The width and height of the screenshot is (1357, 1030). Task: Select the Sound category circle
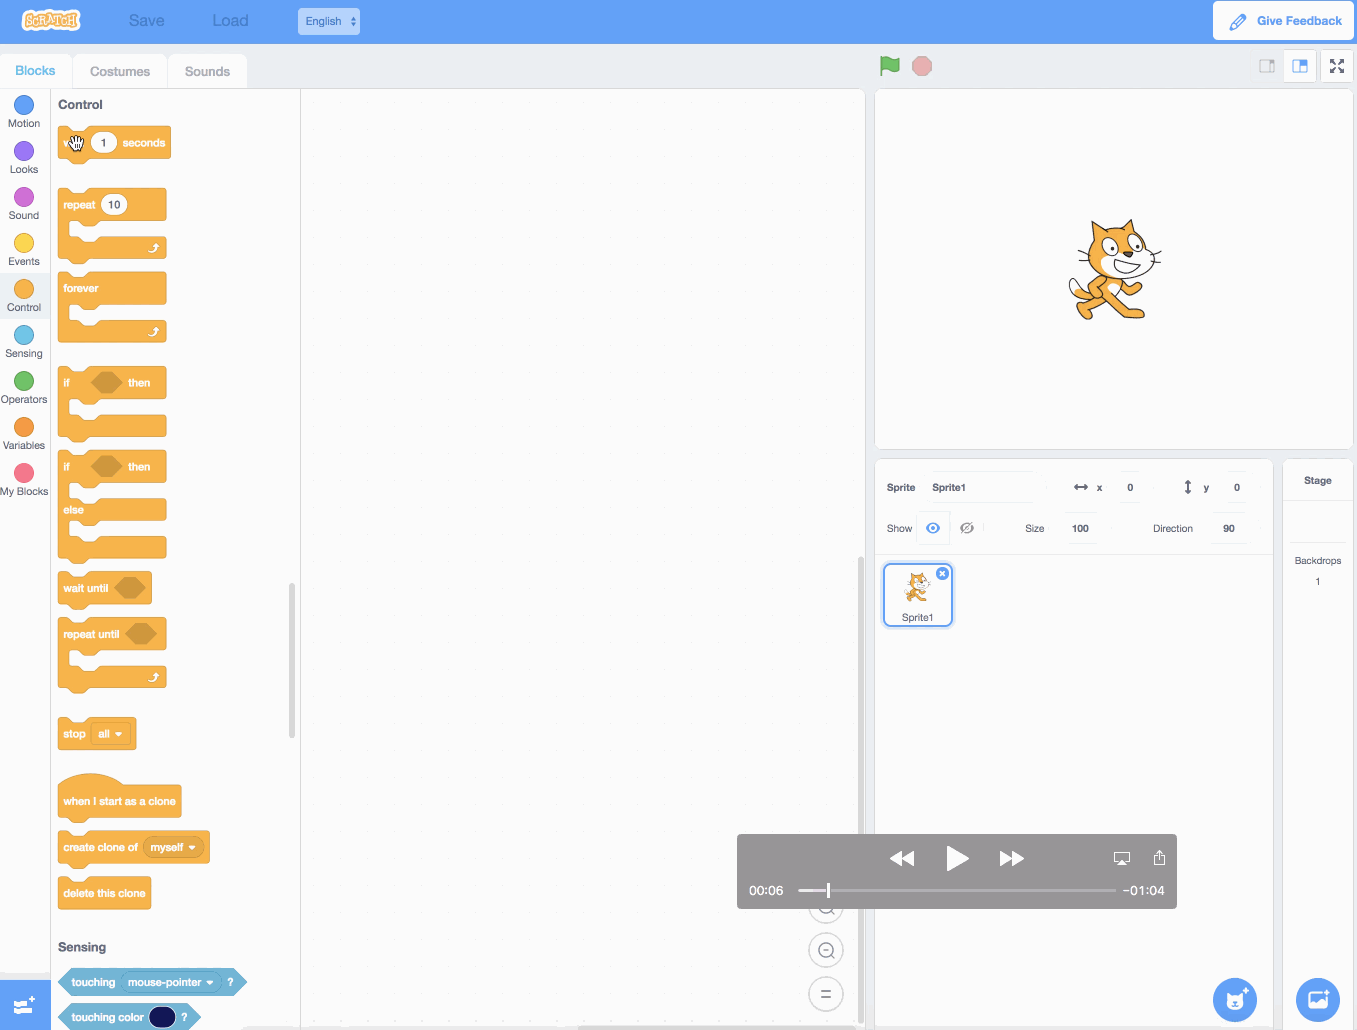pyautogui.click(x=24, y=197)
